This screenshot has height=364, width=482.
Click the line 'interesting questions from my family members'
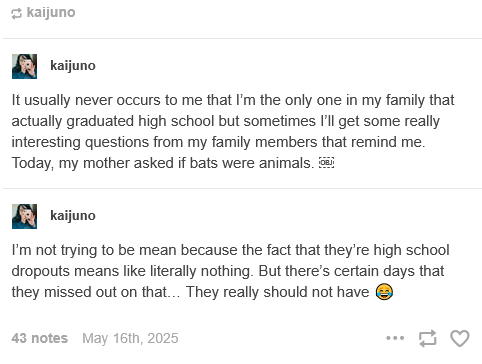218,142
